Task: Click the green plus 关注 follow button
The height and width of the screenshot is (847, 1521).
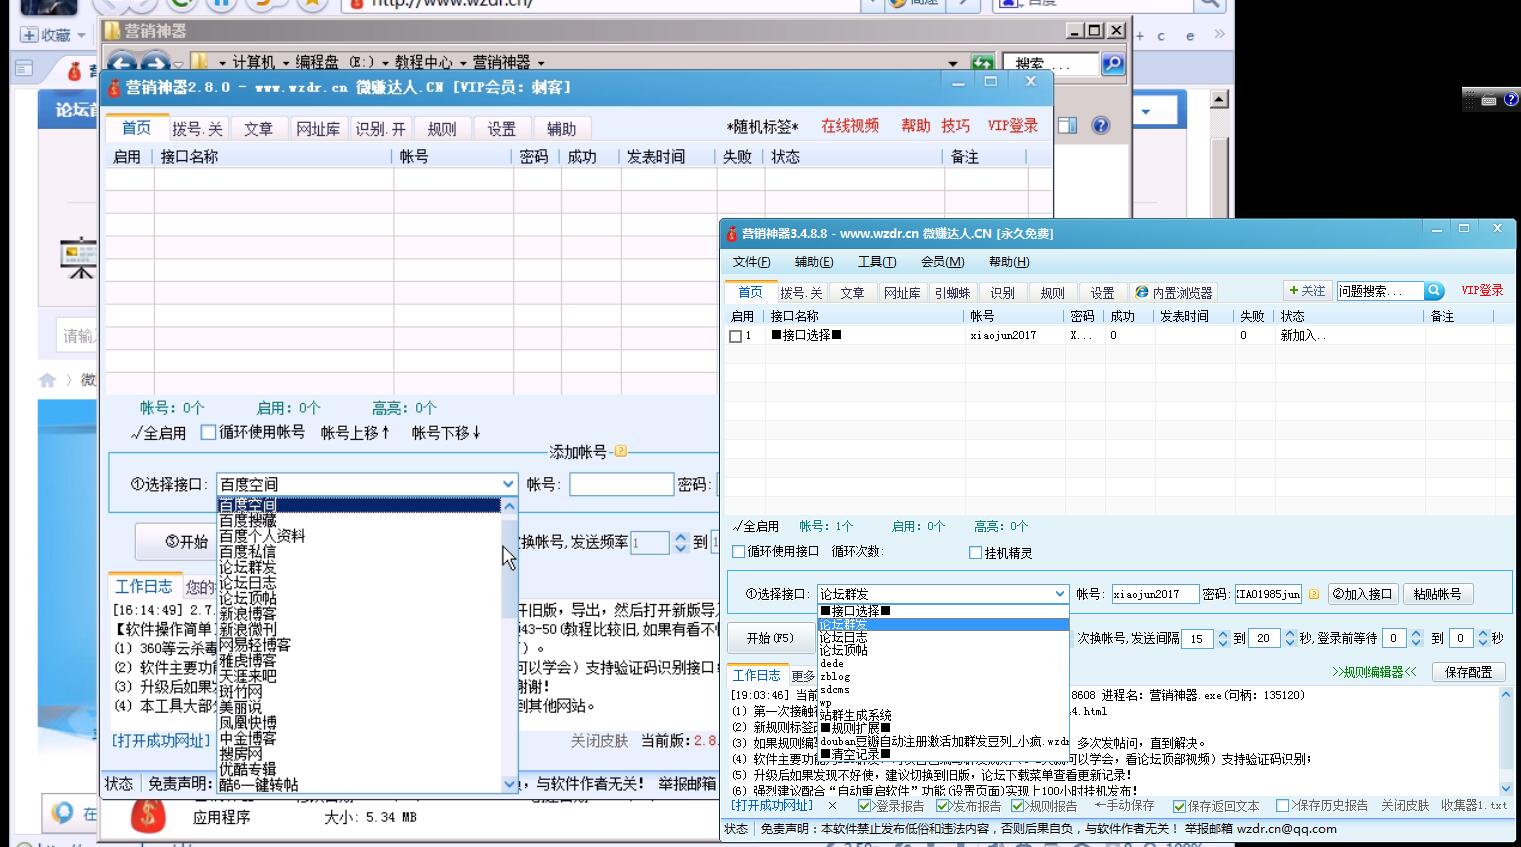Action: [x=1306, y=291]
